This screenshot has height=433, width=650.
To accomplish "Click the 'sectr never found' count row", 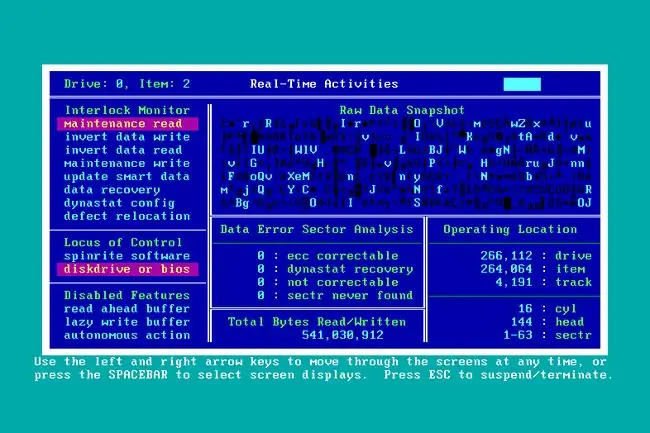I will (335, 295).
